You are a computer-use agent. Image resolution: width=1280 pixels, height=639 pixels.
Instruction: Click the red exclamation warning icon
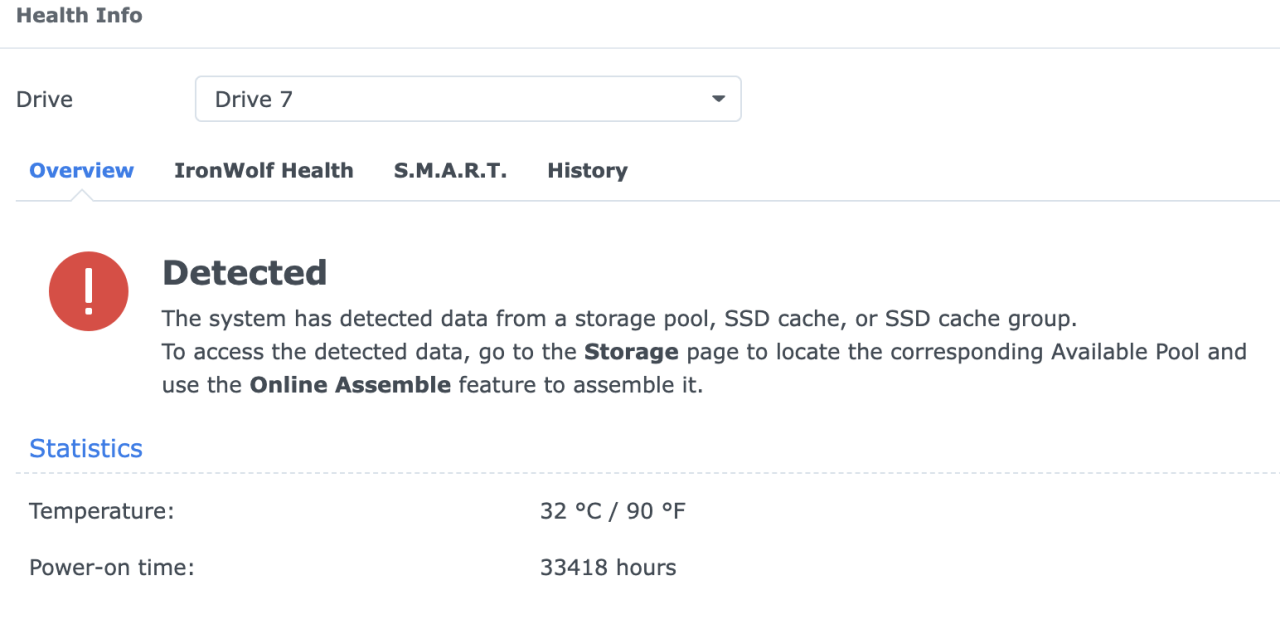89,291
